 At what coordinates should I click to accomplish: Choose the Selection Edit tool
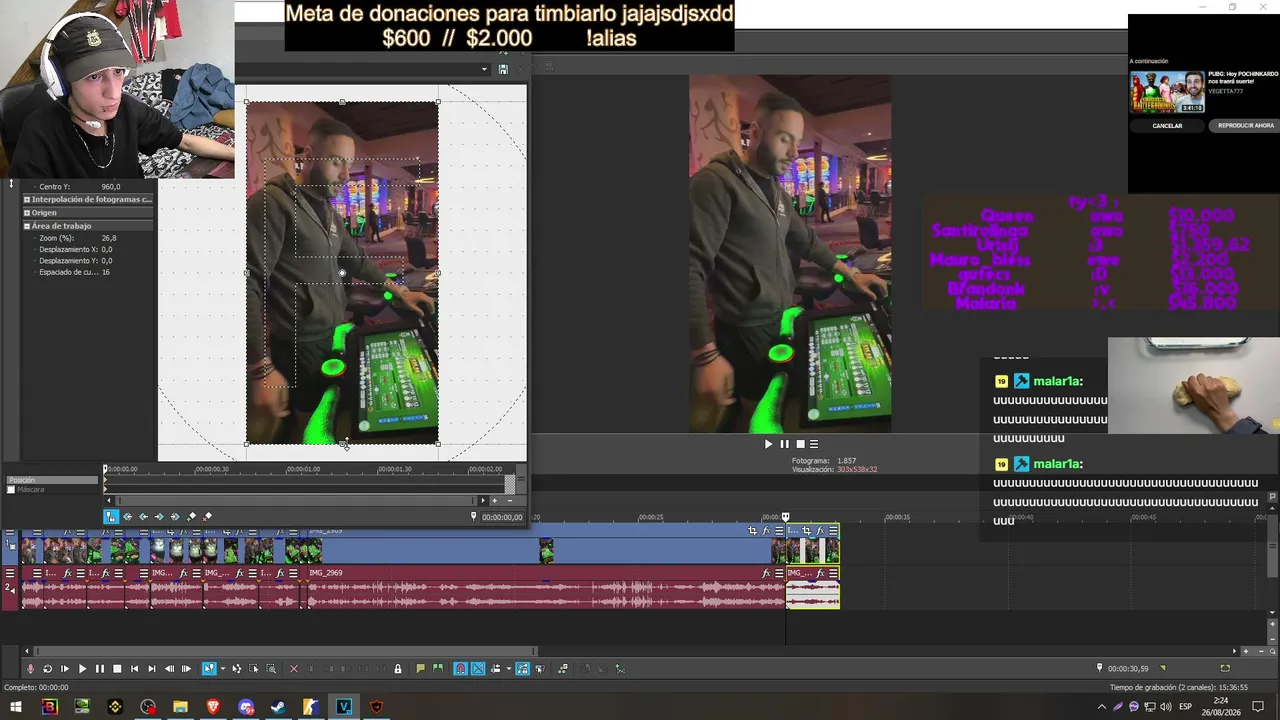point(254,669)
